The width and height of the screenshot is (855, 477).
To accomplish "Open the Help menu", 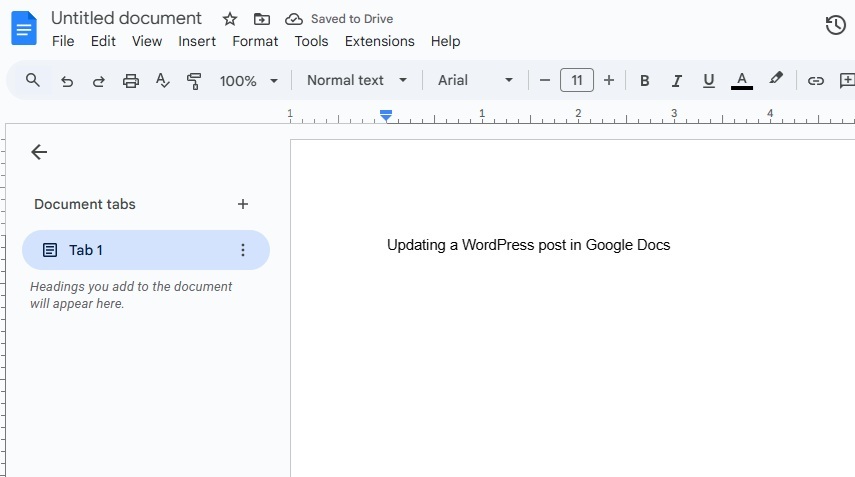I will click(x=445, y=41).
